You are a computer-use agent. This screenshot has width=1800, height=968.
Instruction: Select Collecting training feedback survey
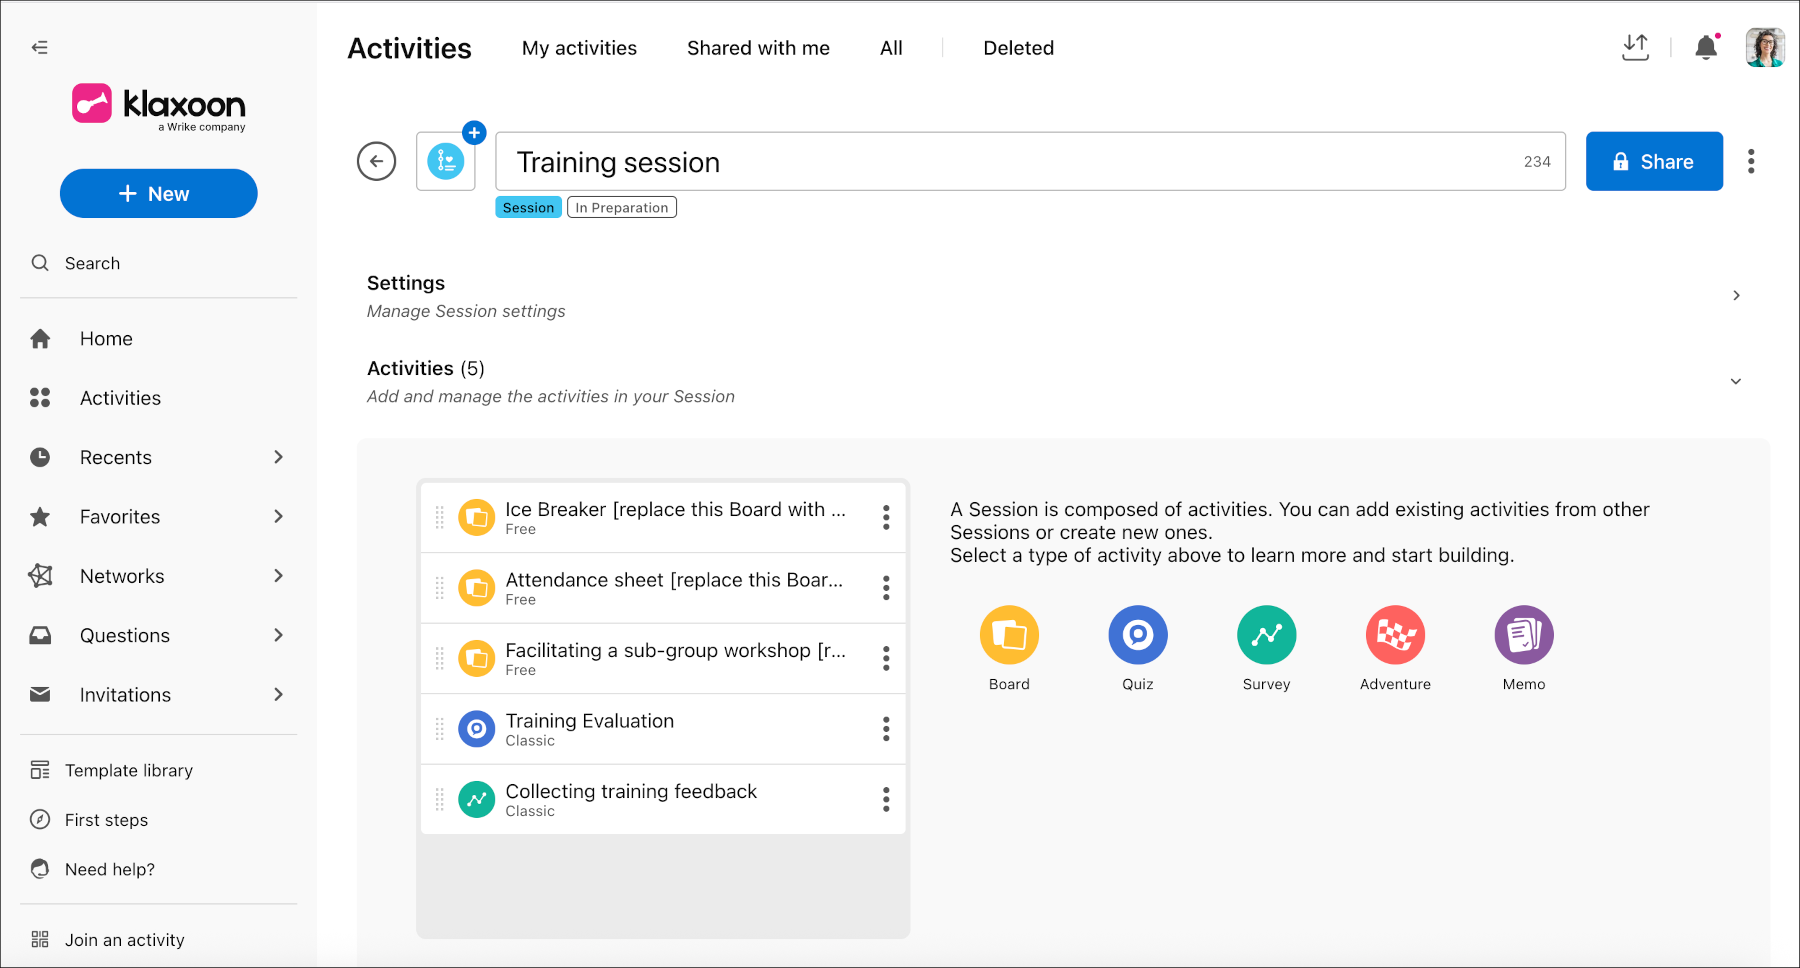coord(663,799)
